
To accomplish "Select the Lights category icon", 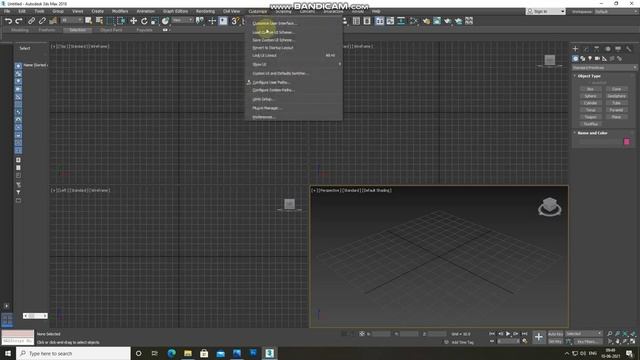I will 590,59.
